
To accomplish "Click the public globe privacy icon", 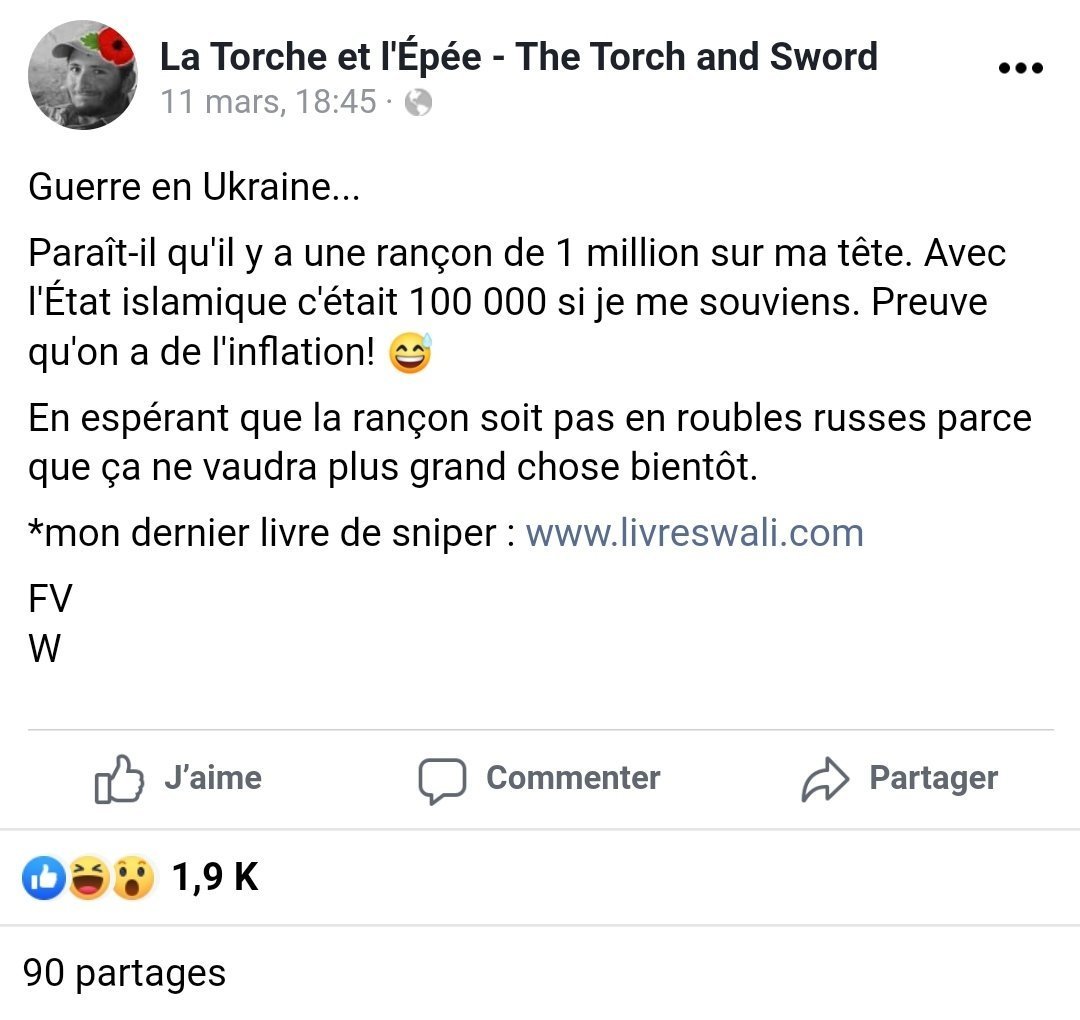I will (418, 103).
